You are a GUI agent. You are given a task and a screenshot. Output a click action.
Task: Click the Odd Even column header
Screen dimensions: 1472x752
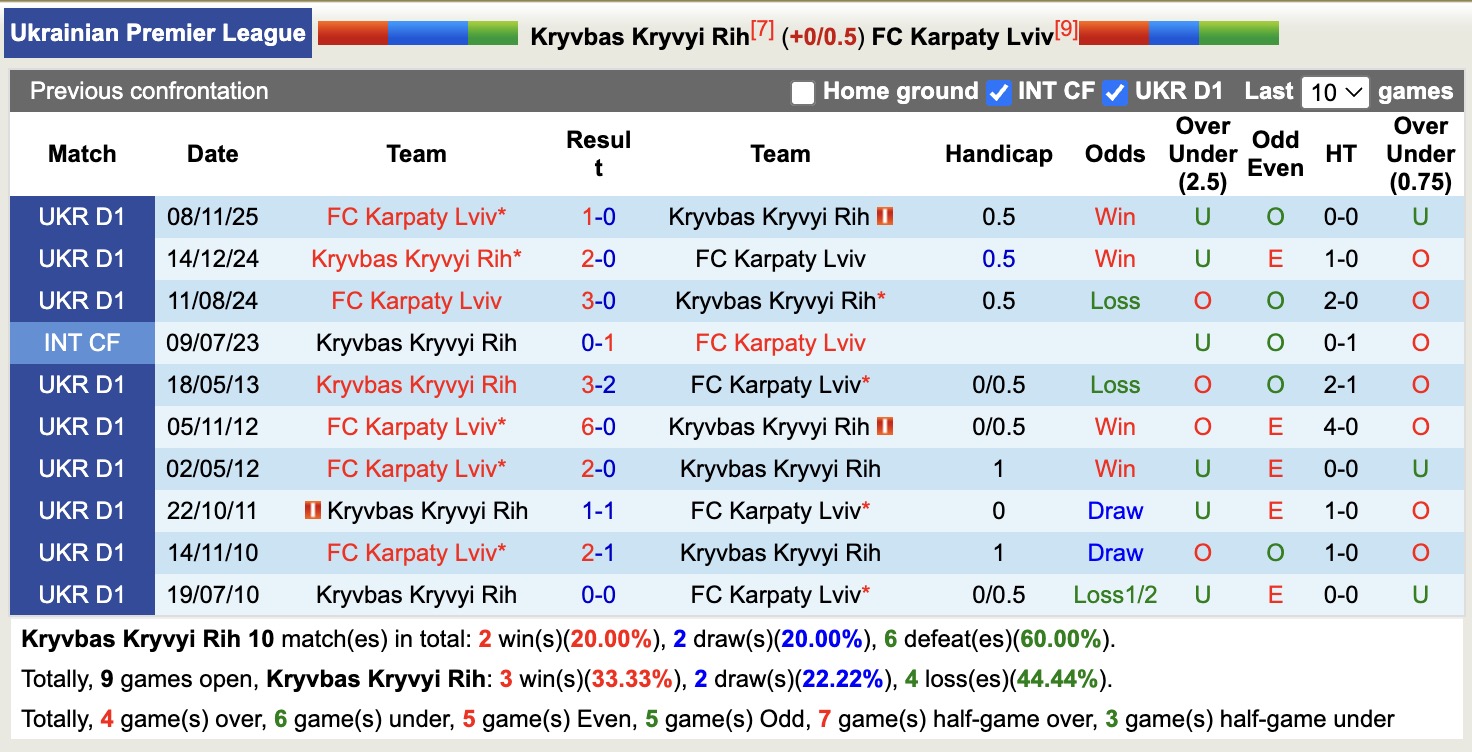point(1275,154)
